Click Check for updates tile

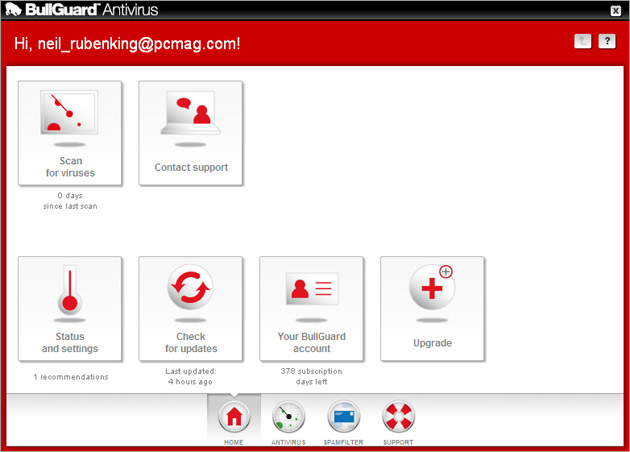click(x=191, y=309)
